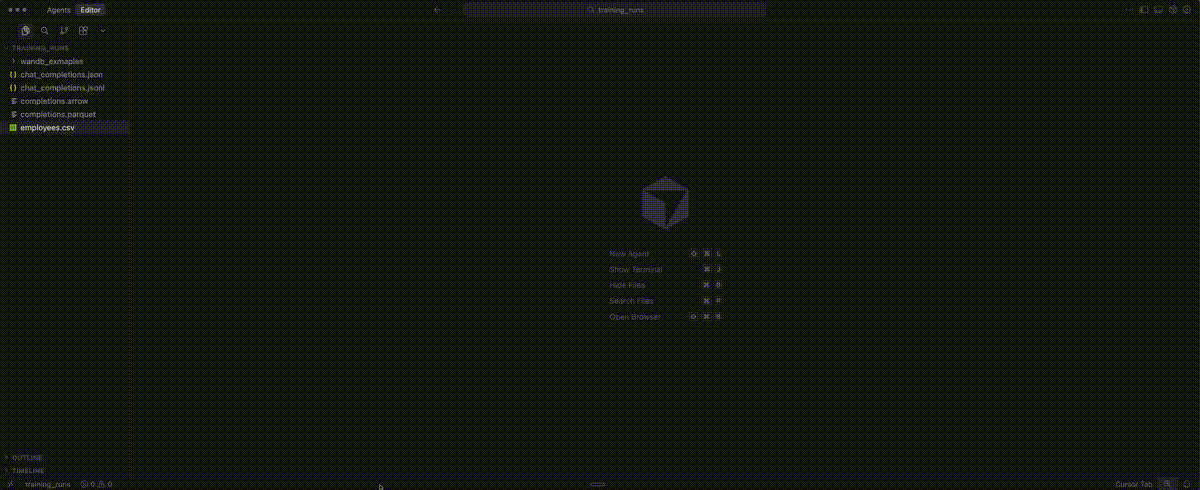The image size is (1200, 490).
Task: Open the Search view in sidebar
Action: [x=45, y=31]
